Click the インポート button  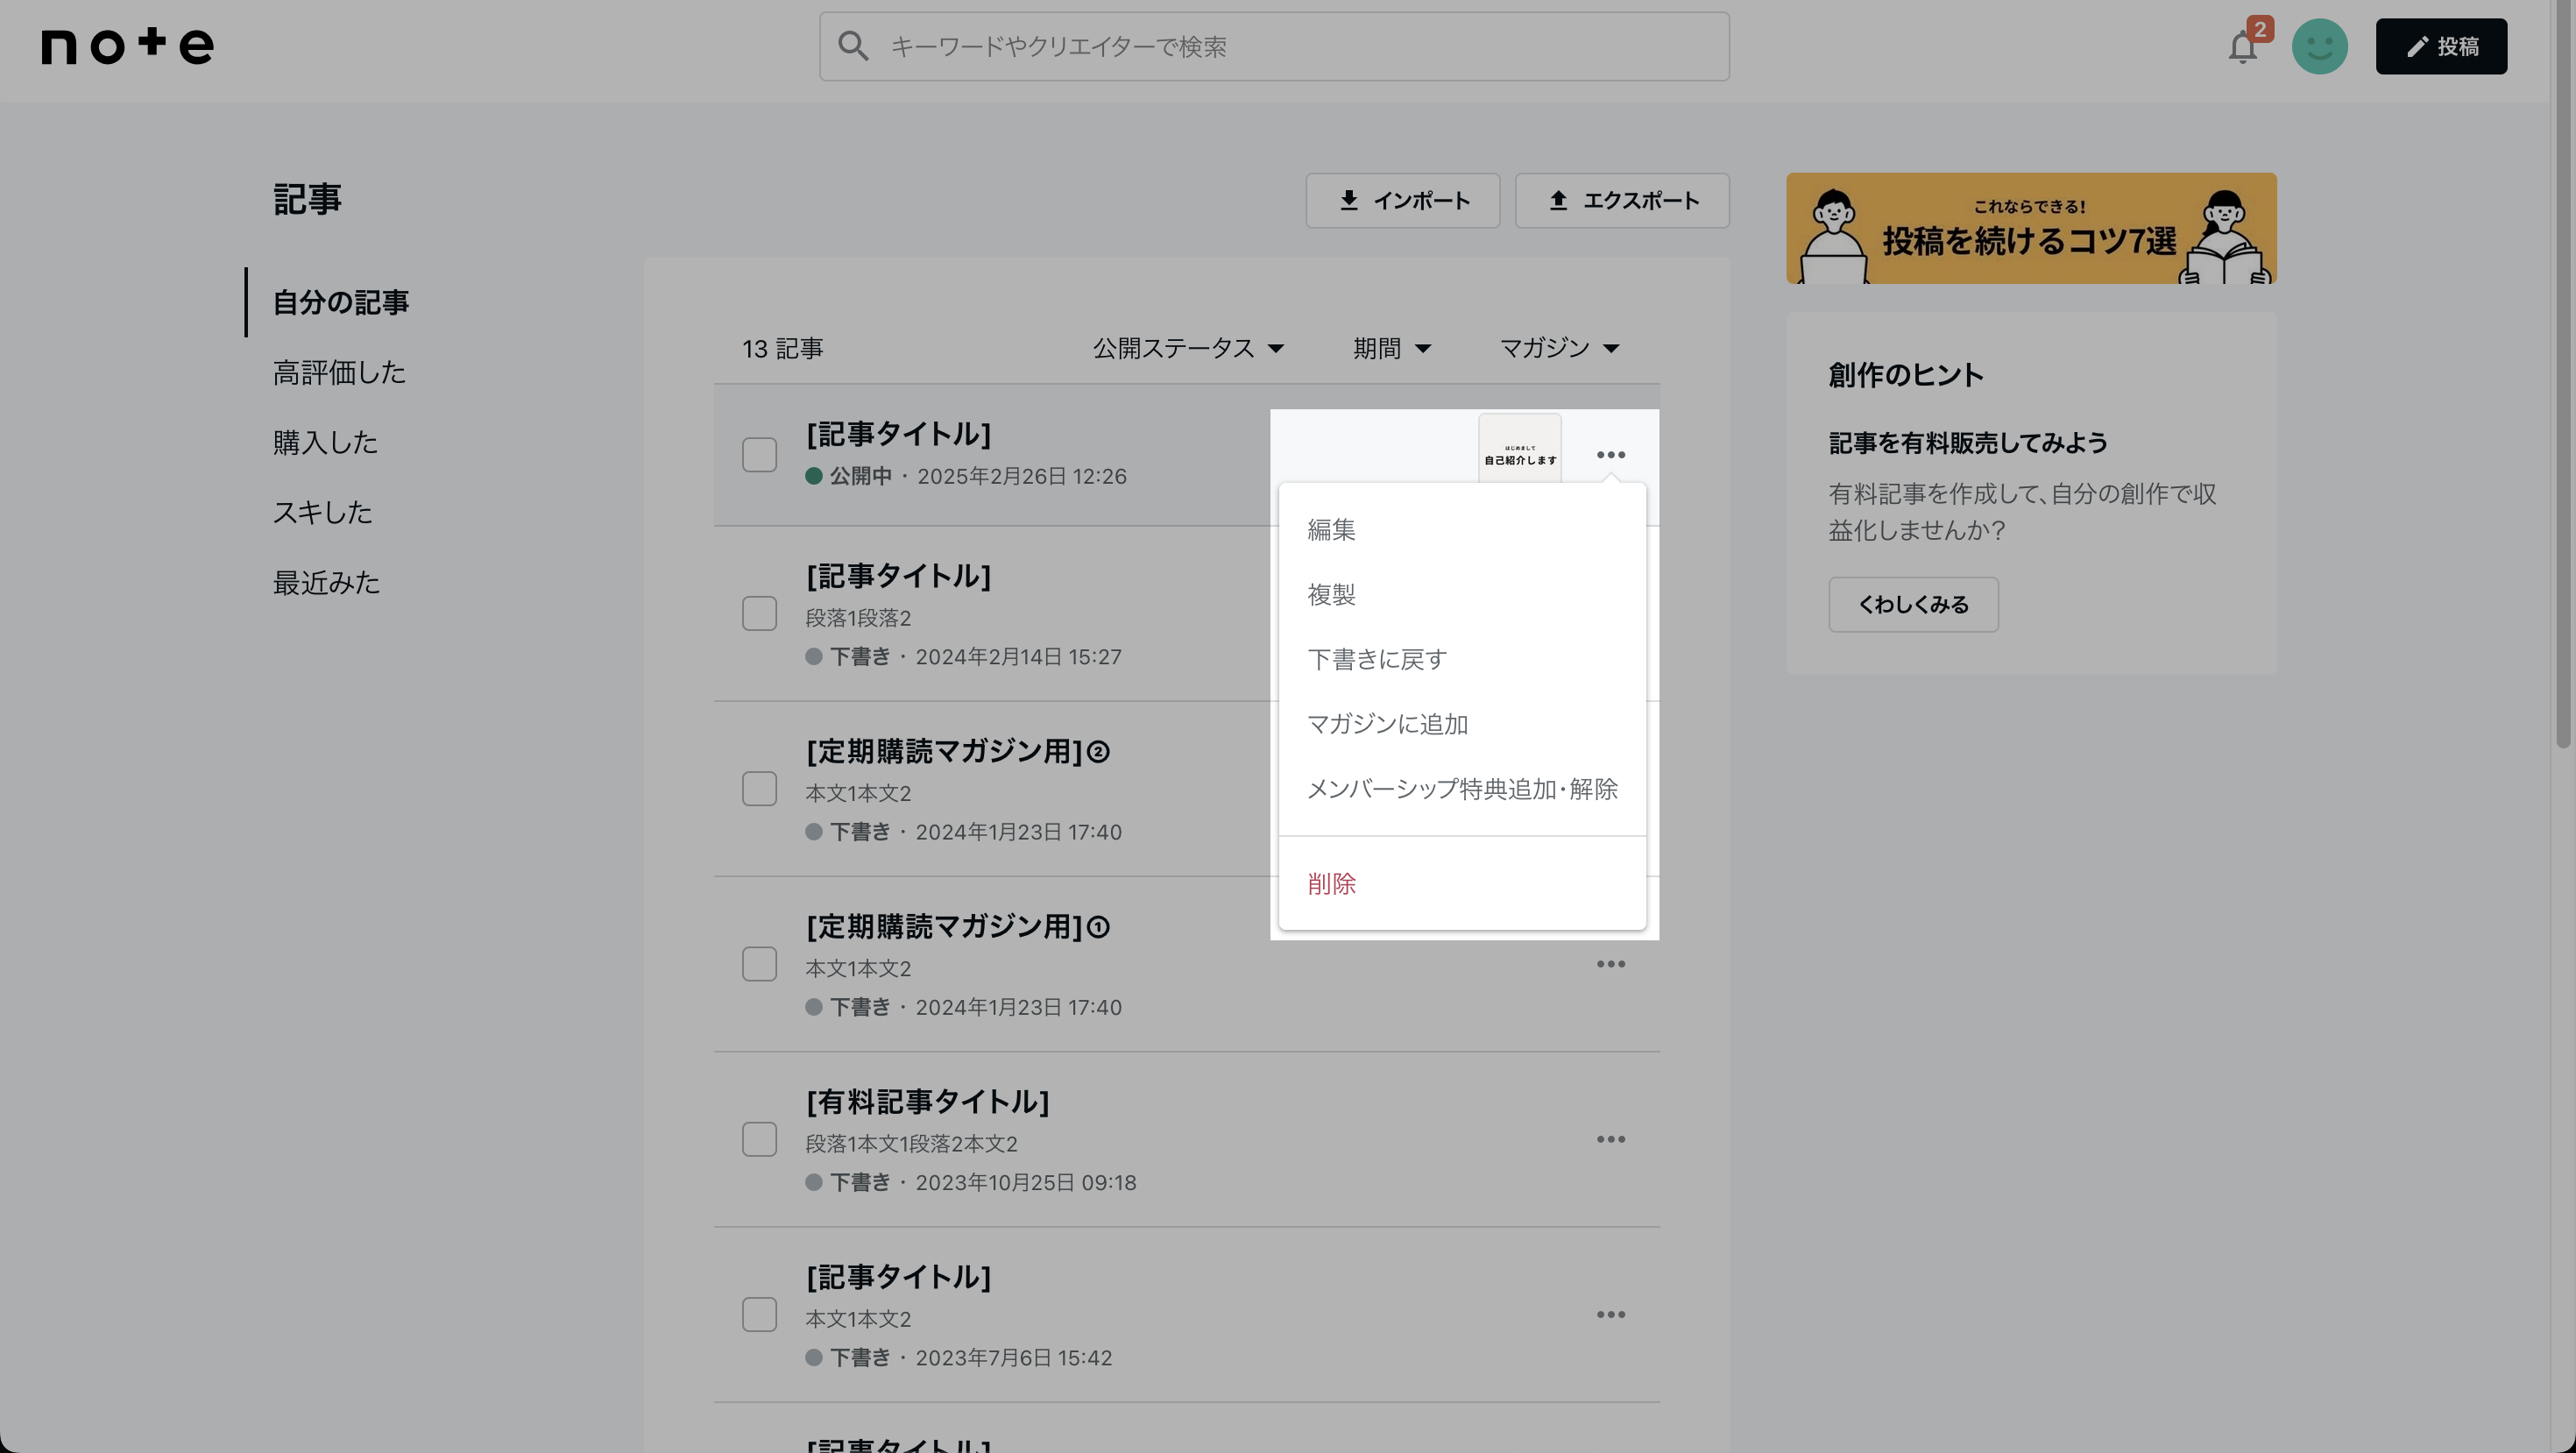[1402, 200]
